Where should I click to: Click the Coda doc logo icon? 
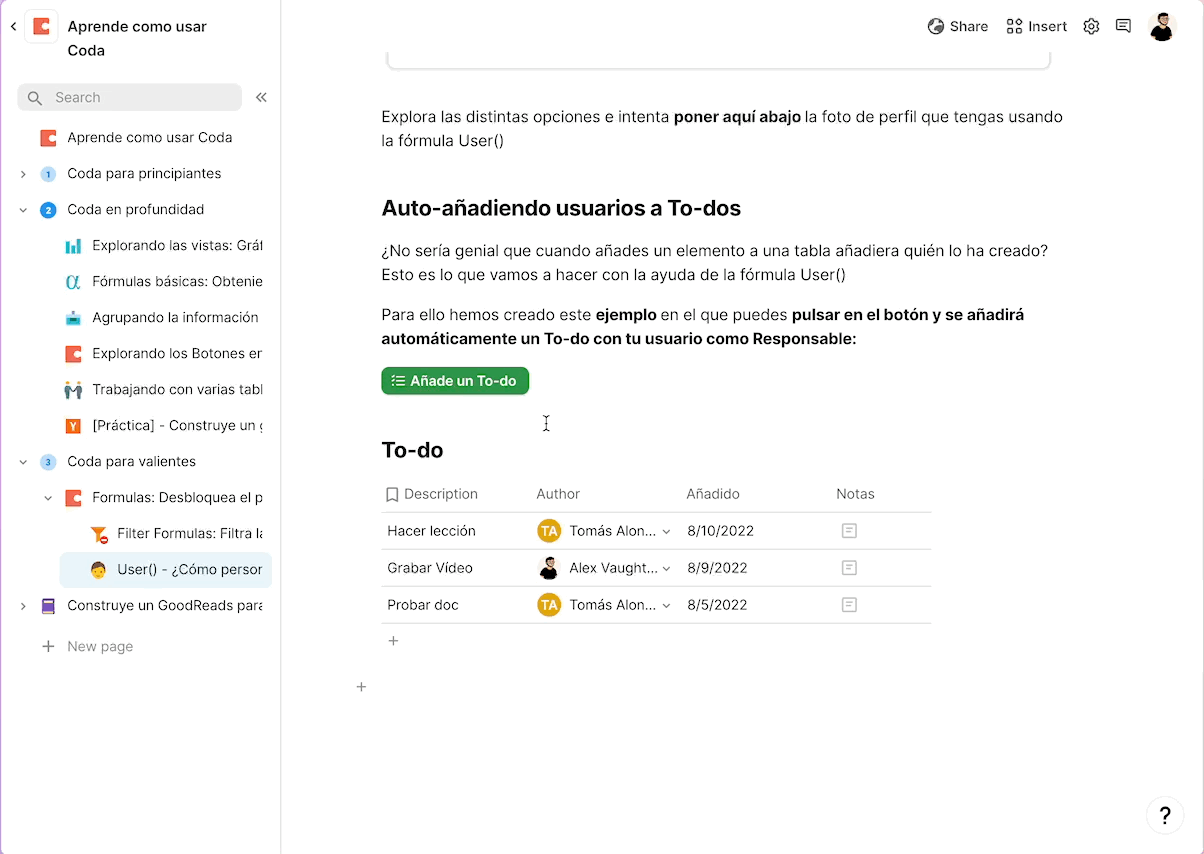[x=42, y=27]
